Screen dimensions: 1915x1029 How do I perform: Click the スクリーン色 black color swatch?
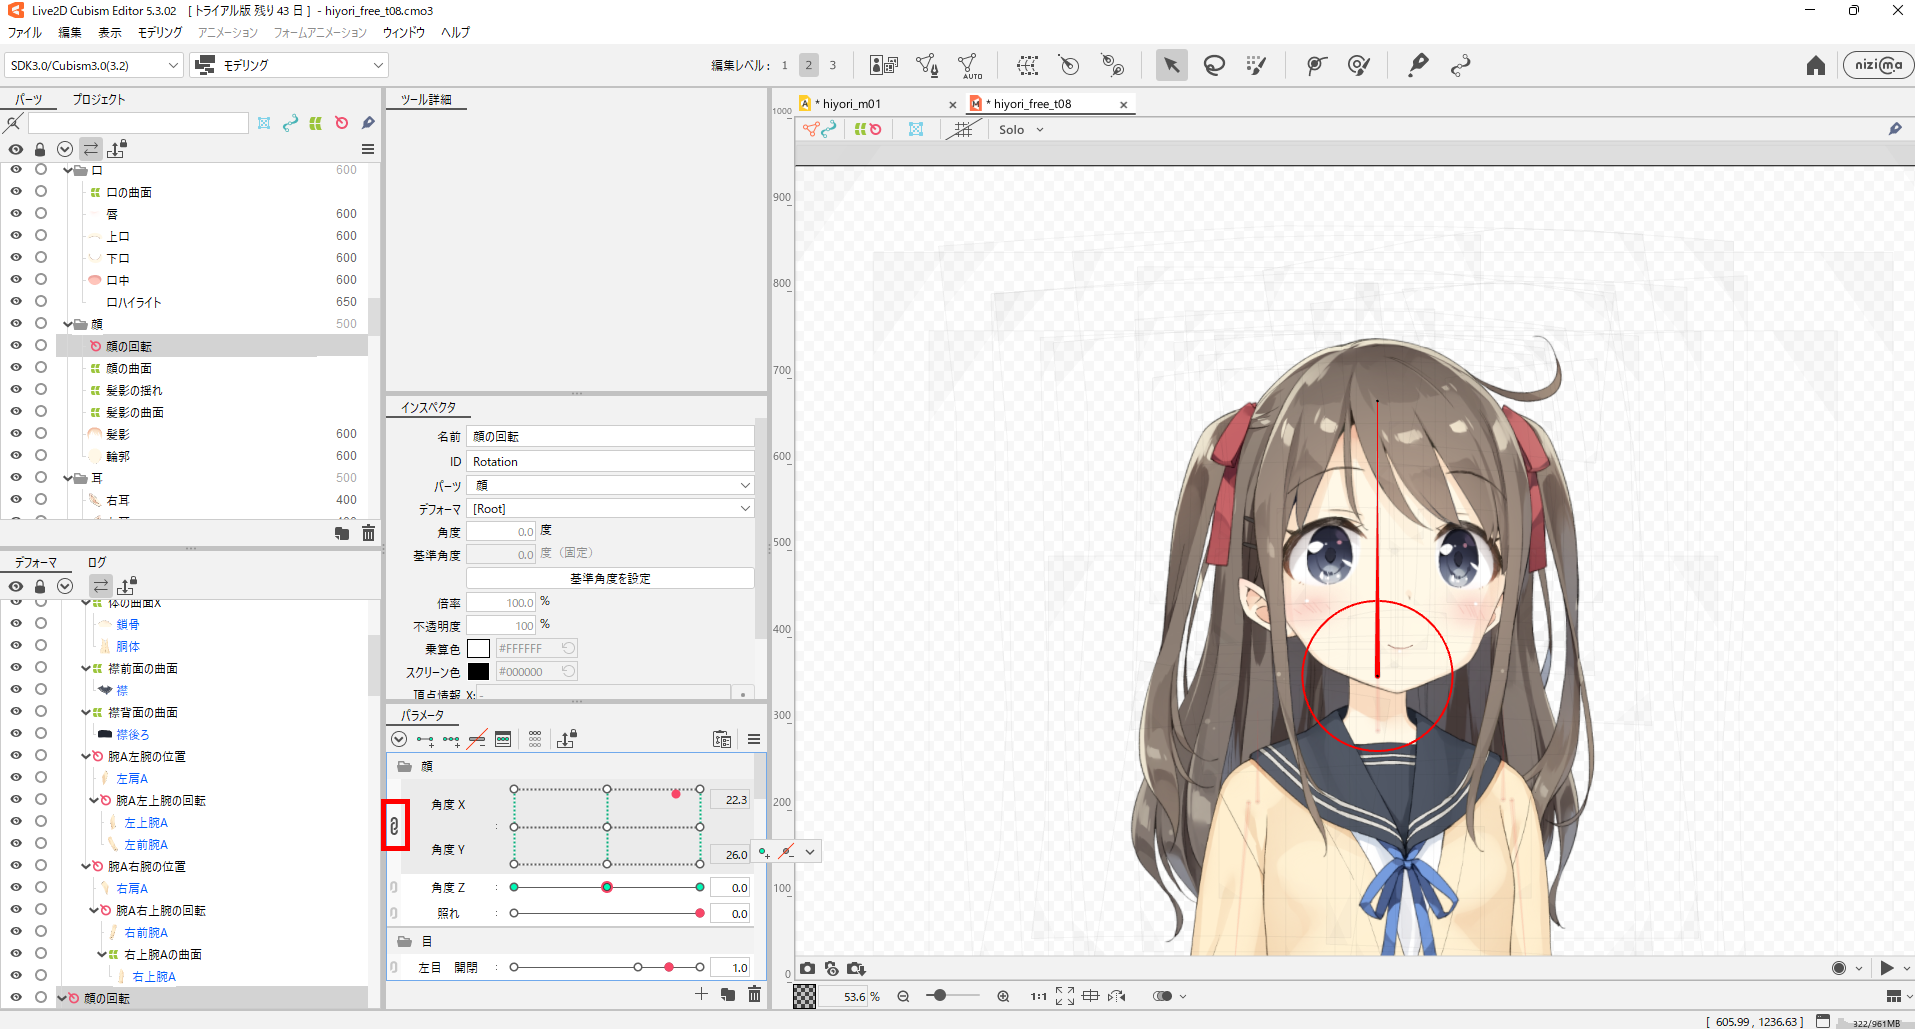[x=479, y=671]
